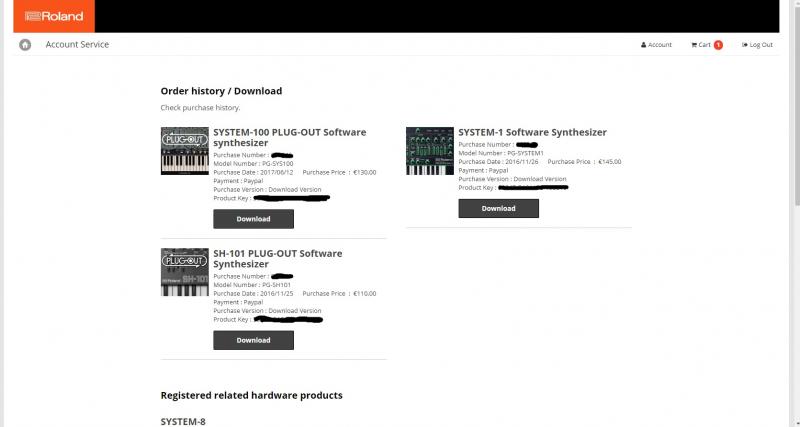The image size is (800, 427).
Task: Download SH-101 PLUG-OUT software
Action: pyautogui.click(x=254, y=340)
